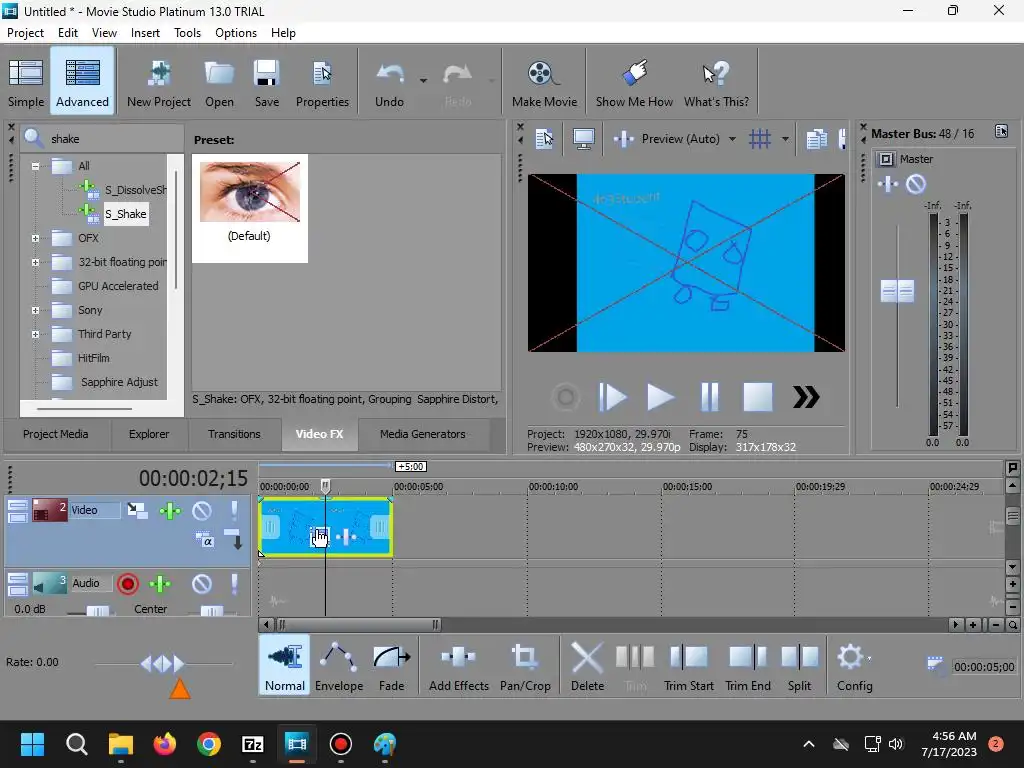Save the current project

pos(266,82)
